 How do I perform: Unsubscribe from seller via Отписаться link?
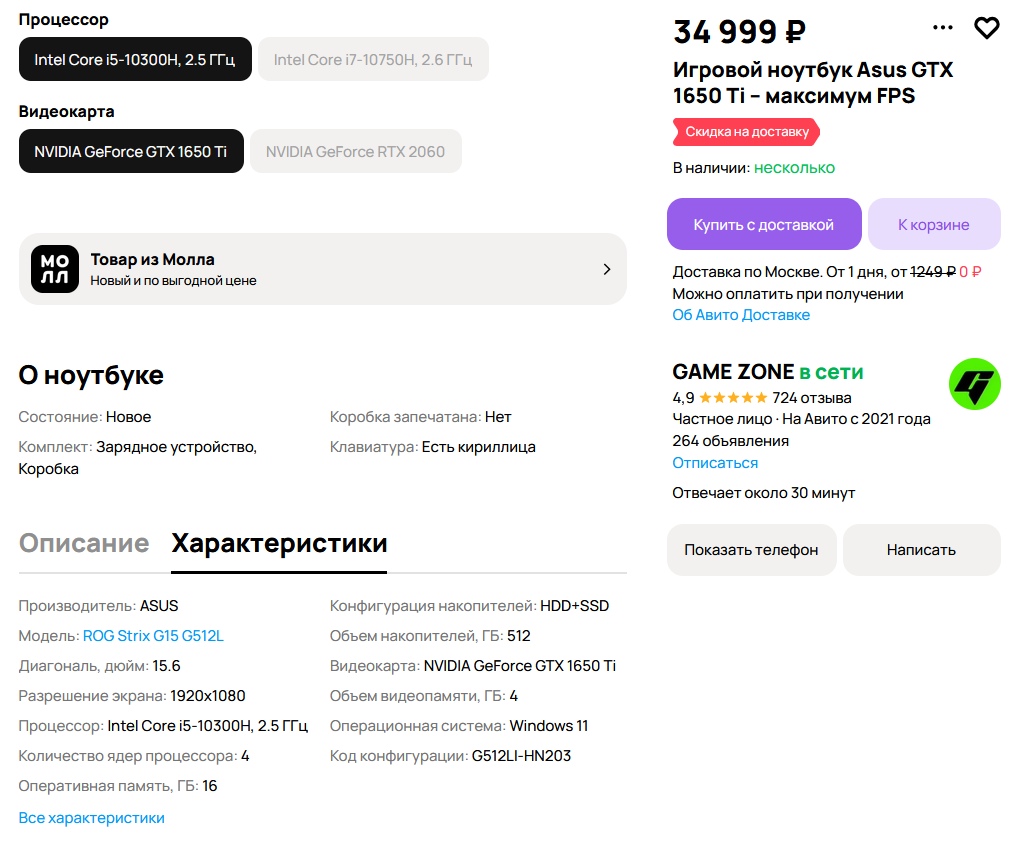point(715,463)
